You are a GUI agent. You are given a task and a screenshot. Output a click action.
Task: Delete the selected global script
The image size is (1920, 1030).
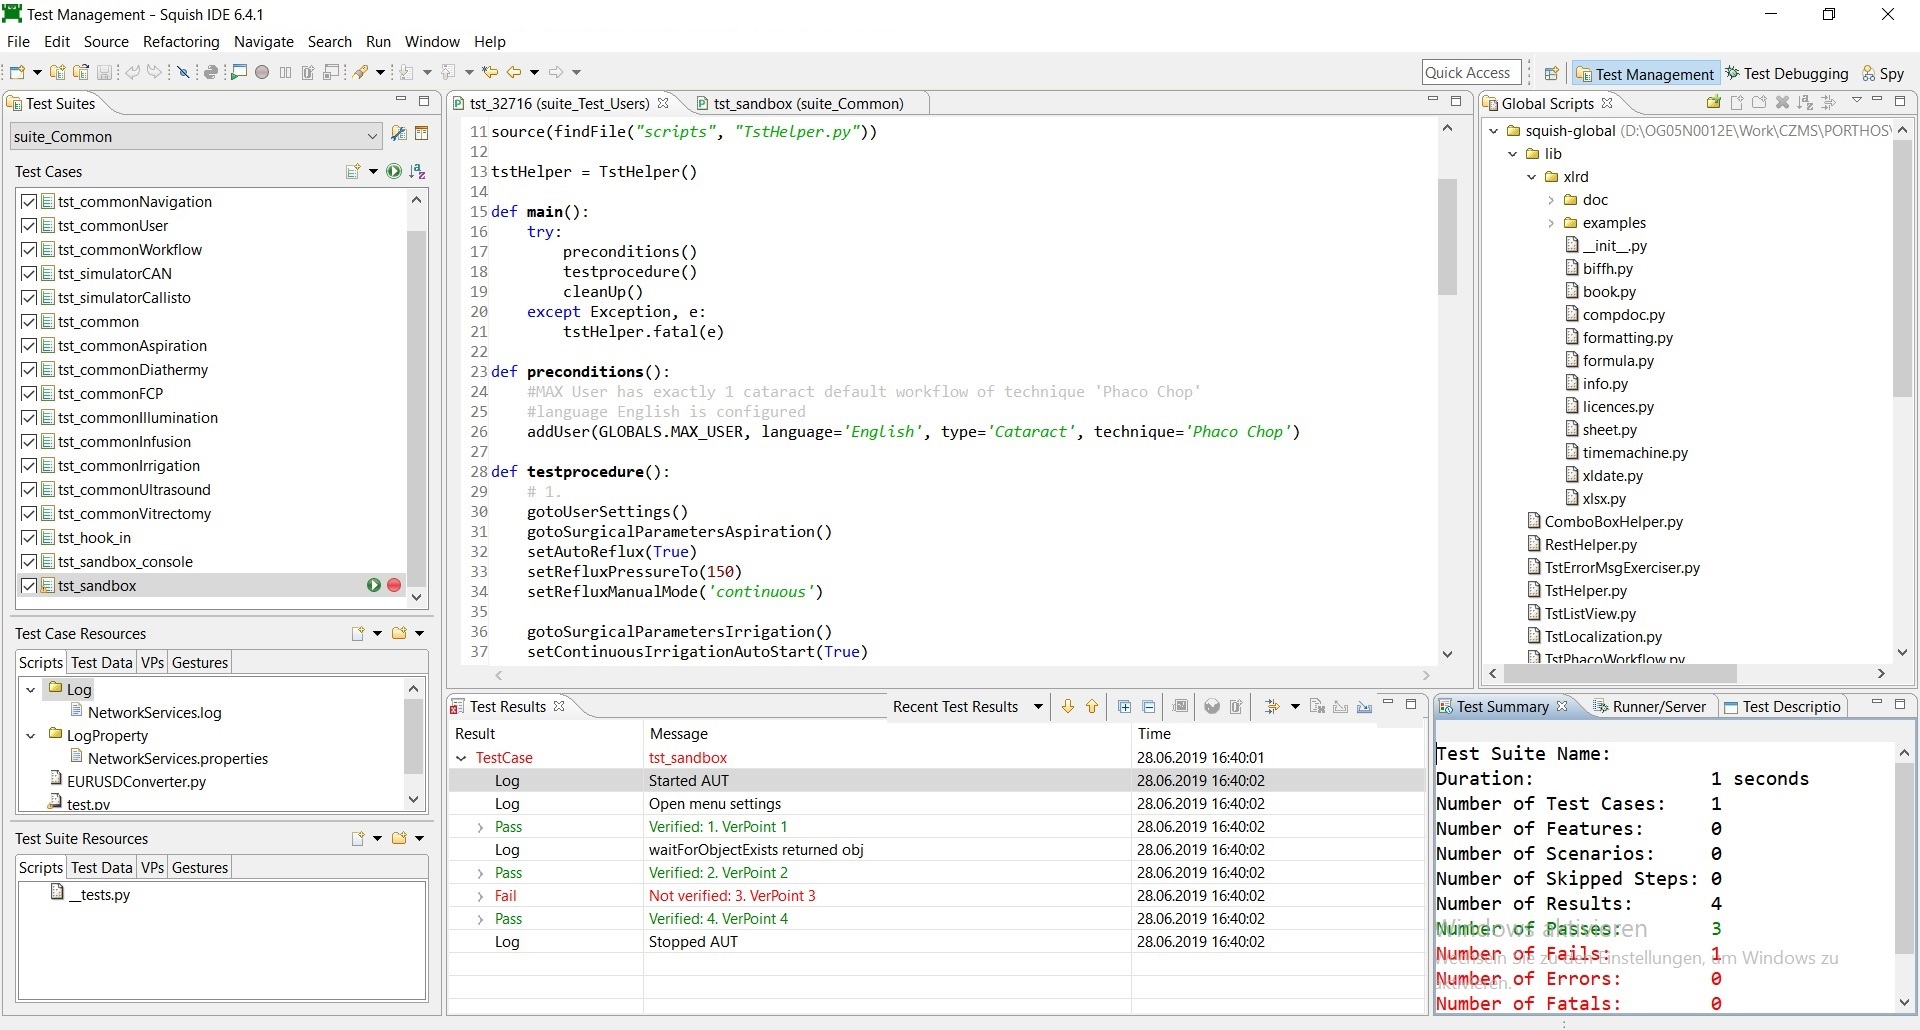click(1783, 102)
